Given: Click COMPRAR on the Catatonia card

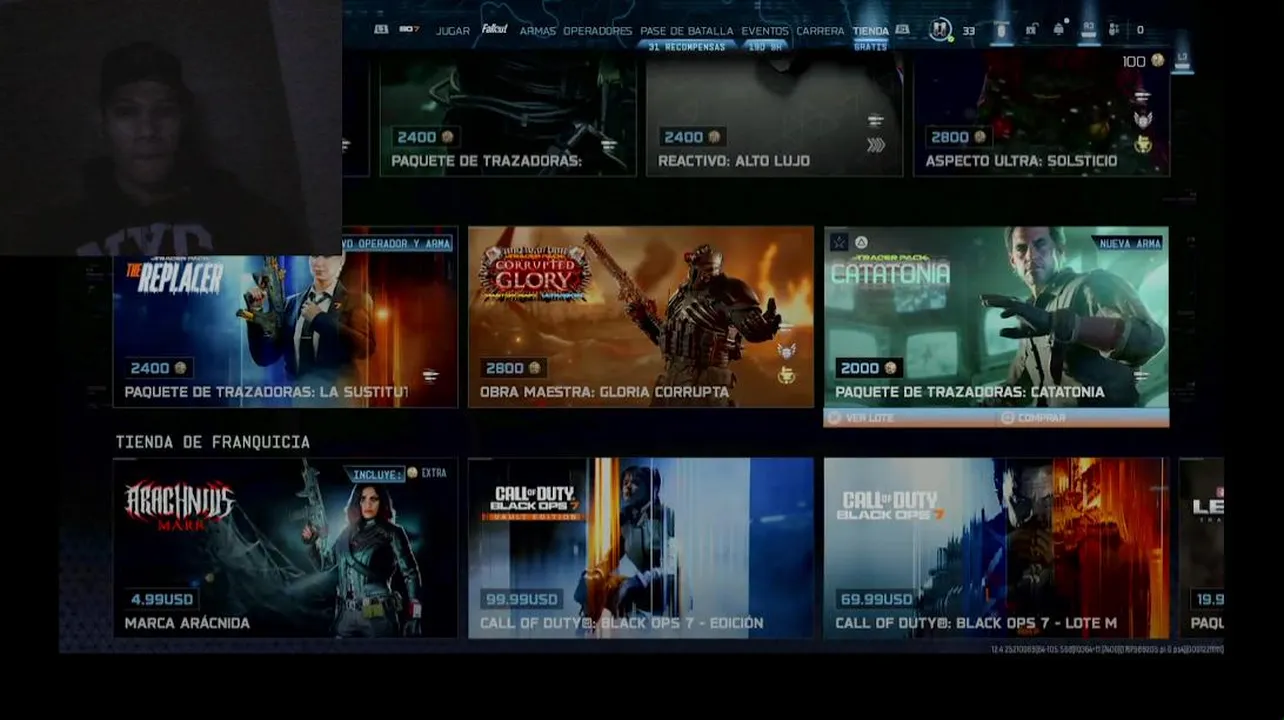Looking at the screenshot, I should click(x=1034, y=418).
